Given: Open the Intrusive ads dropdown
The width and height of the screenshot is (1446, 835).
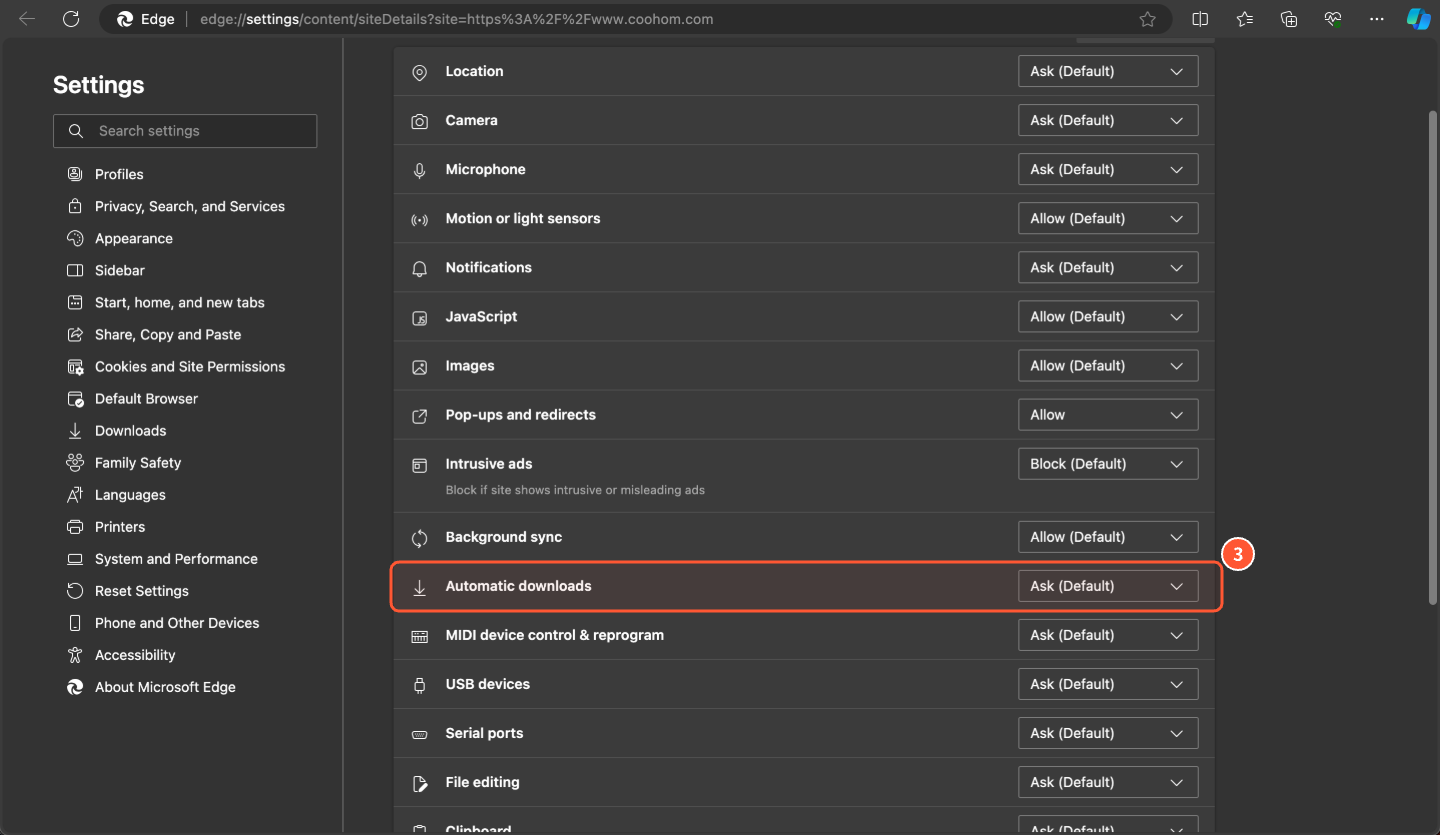Looking at the screenshot, I should click(1107, 464).
